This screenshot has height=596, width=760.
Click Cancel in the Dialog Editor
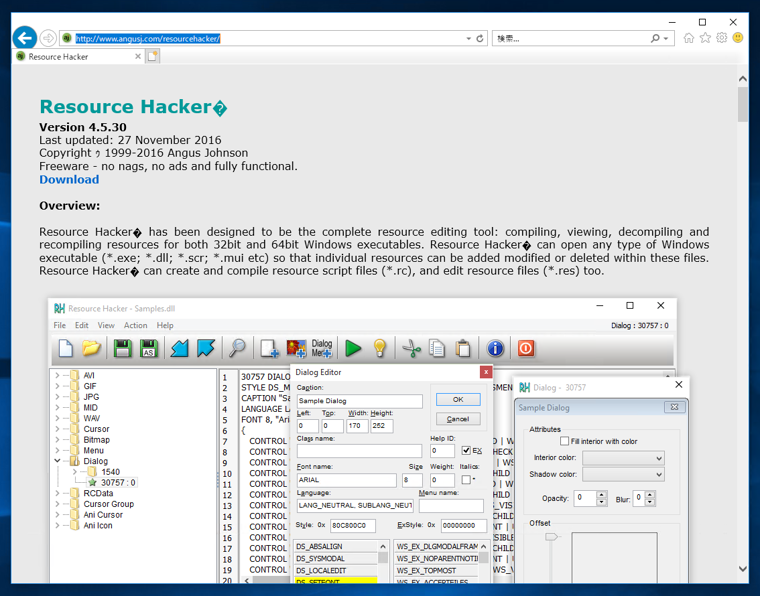[458, 419]
